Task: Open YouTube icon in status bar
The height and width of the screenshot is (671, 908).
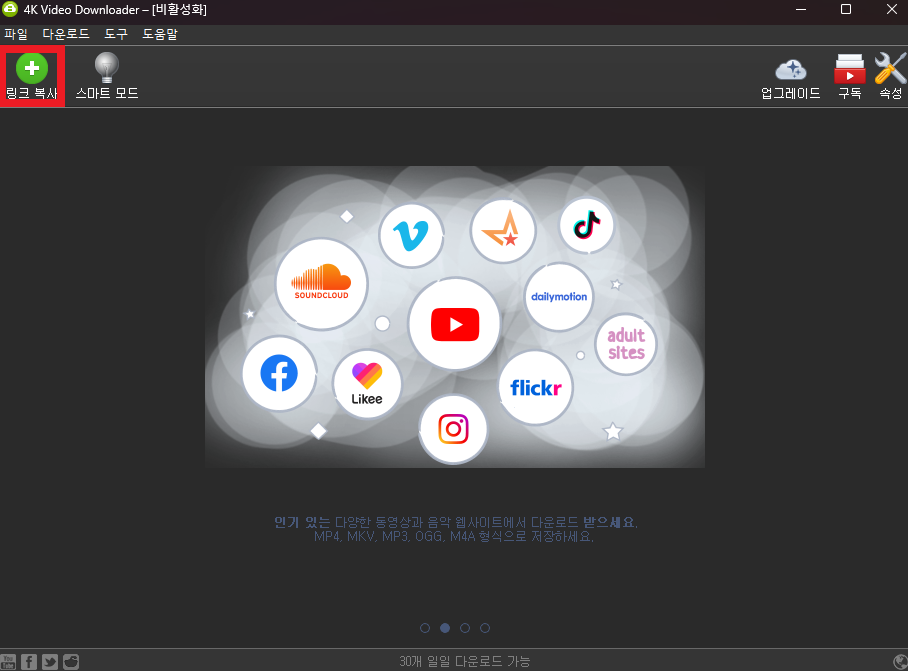Action: (x=8, y=661)
